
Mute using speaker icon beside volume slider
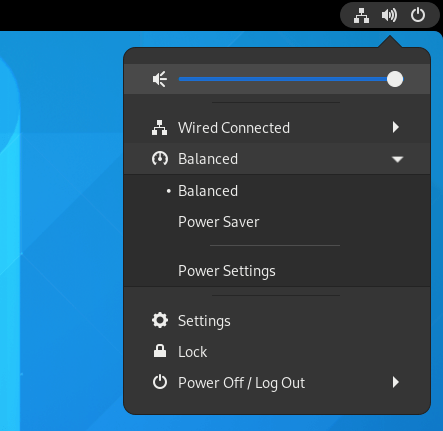(x=160, y=79)
